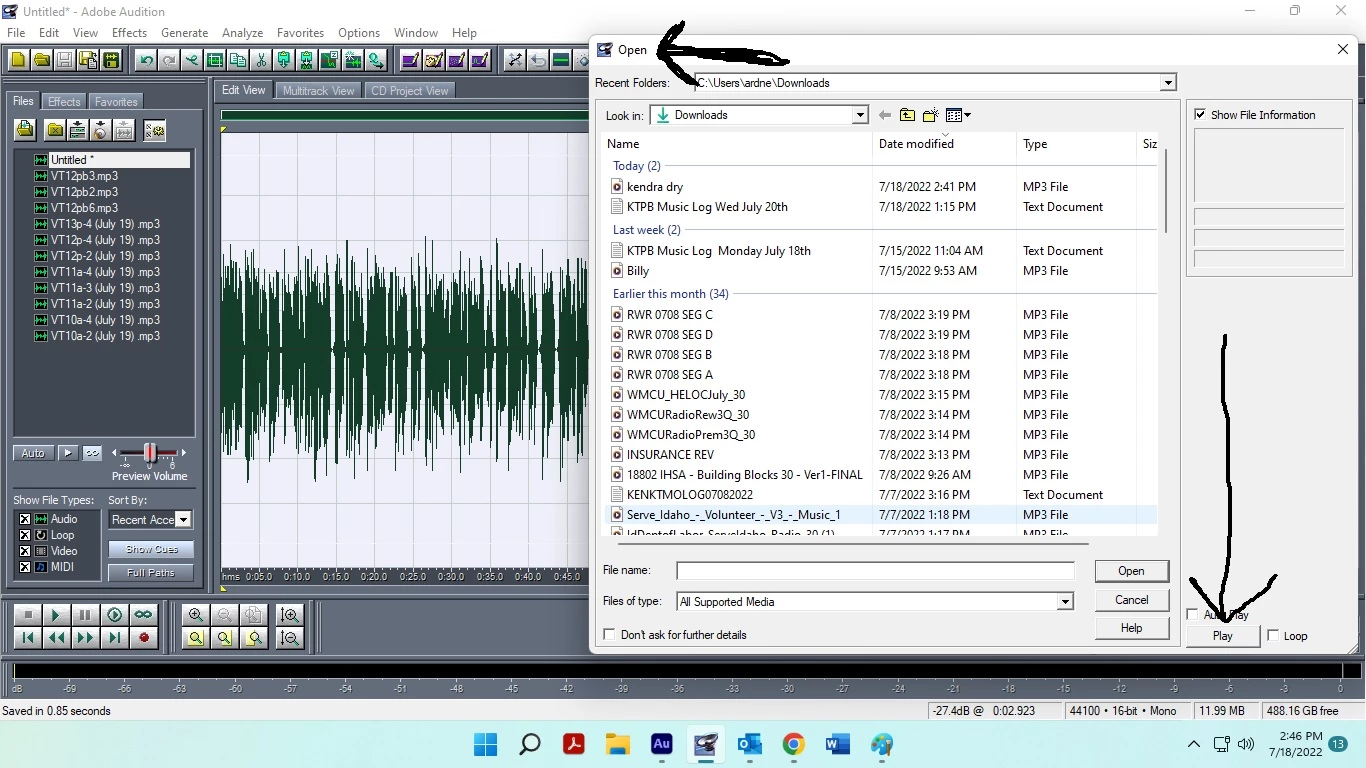The width and height of the screenshot is (1366, 768).
Task: Click the Go to Beginning transport button
Action: click(28, 638)
